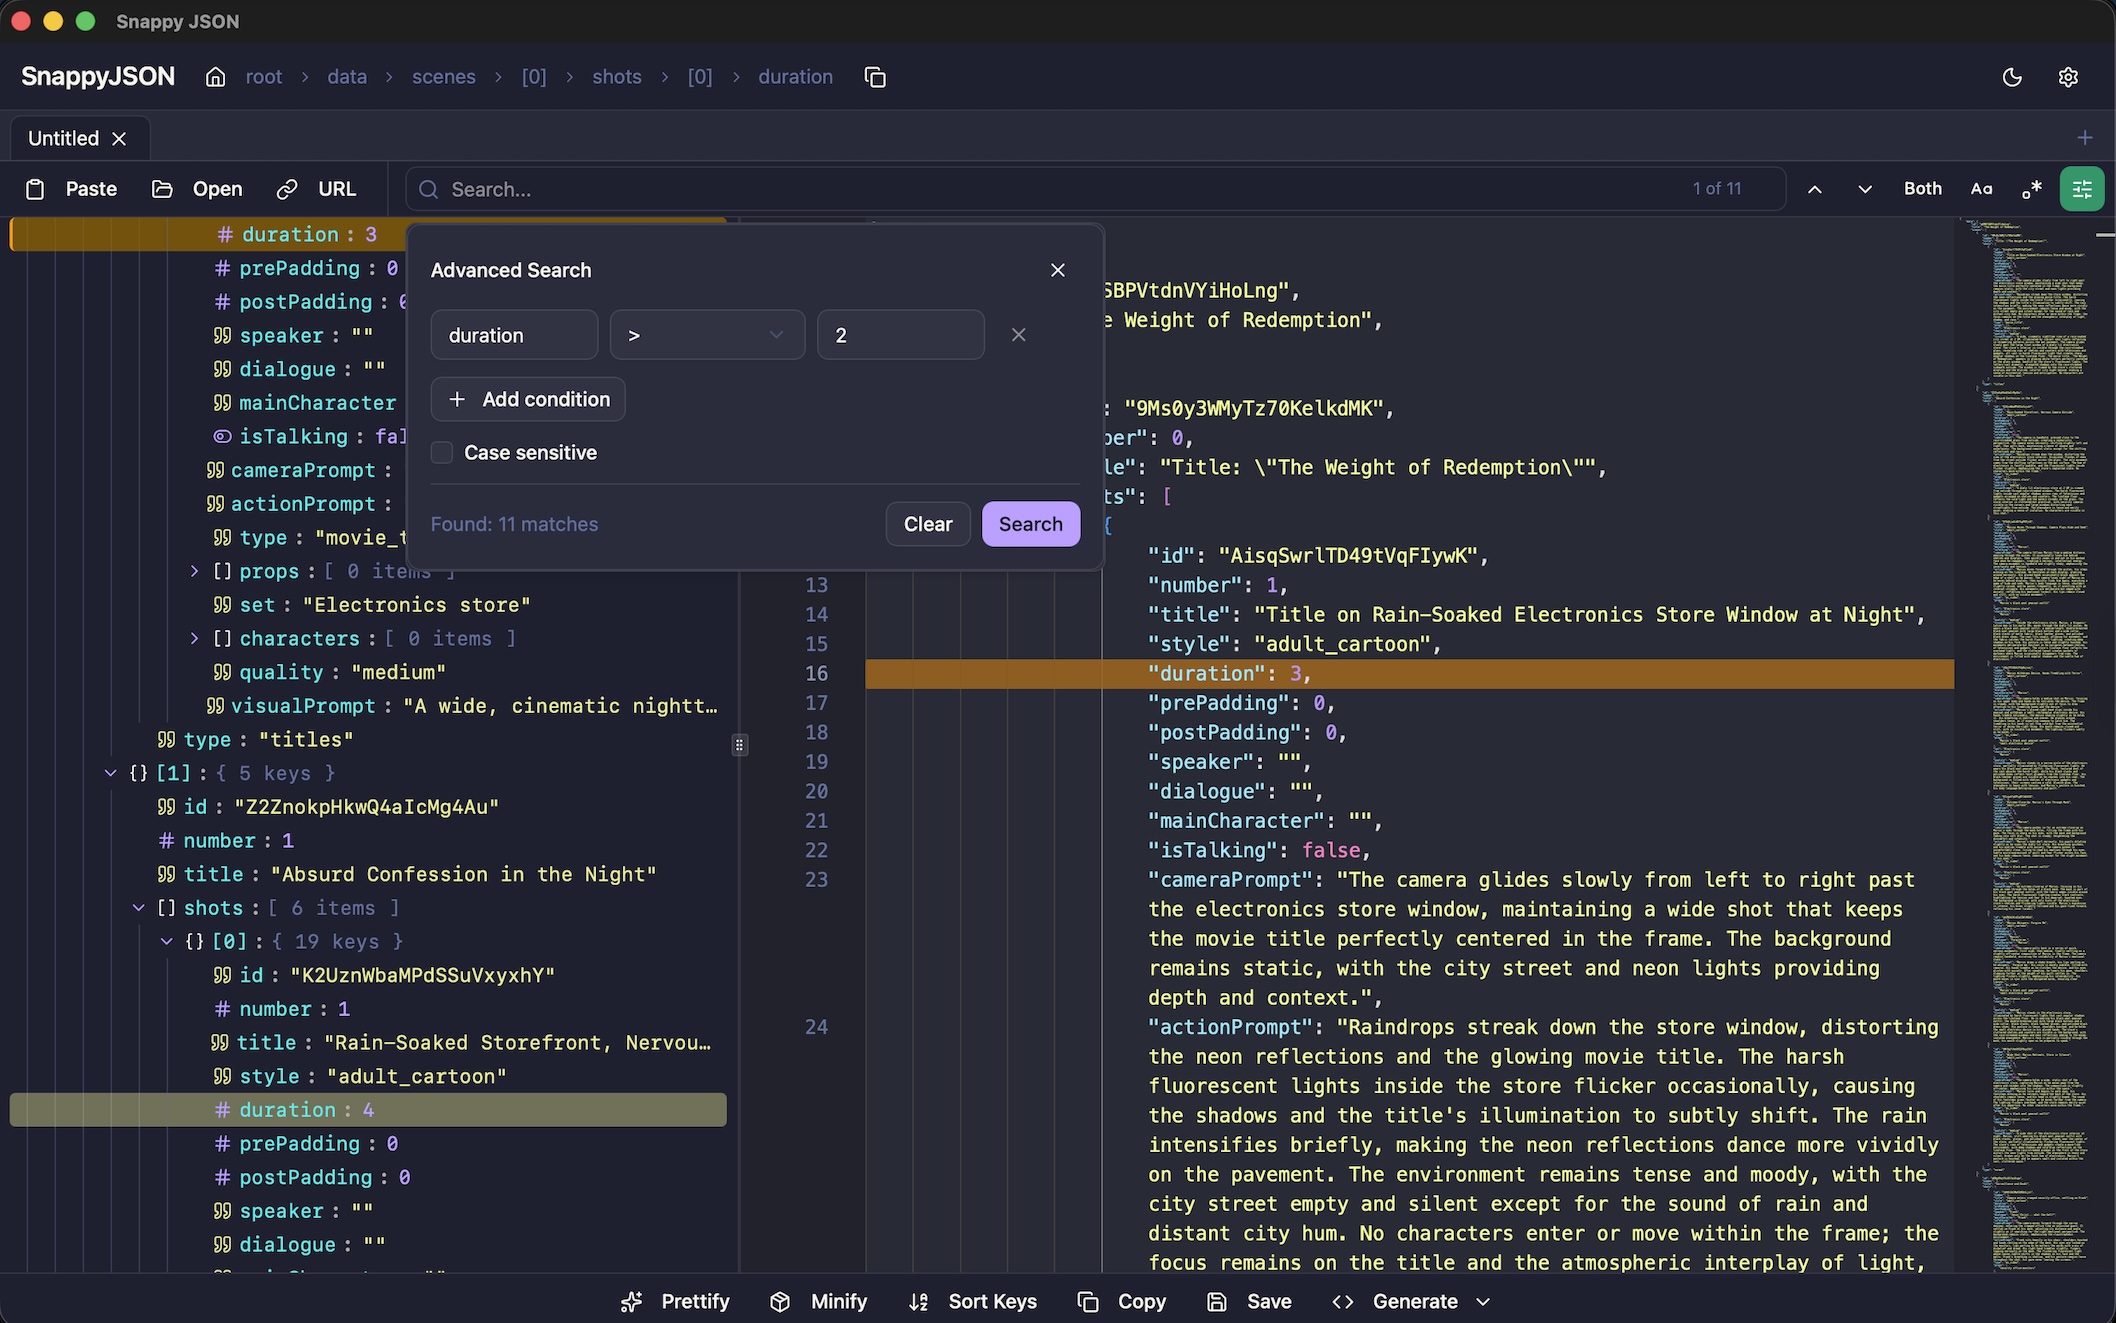Select the Untitled tab
This screenshot has width=2116, height=1323.
pyautogui.click(x=62, y=138)
